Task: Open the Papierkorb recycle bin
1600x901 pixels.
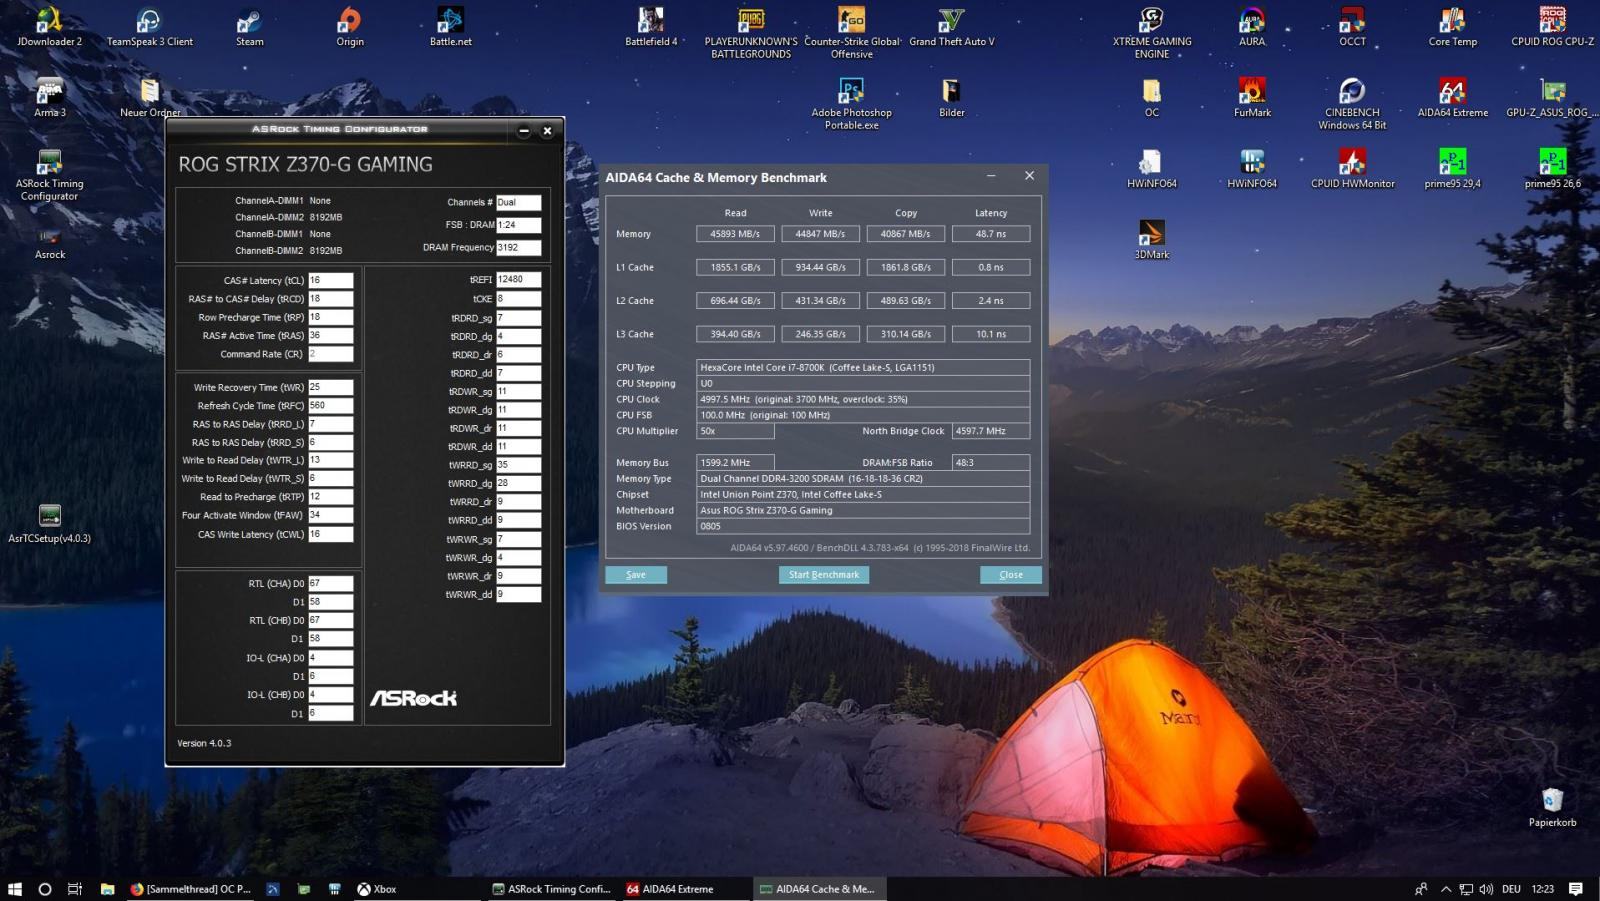Action: coord(1552,808)
